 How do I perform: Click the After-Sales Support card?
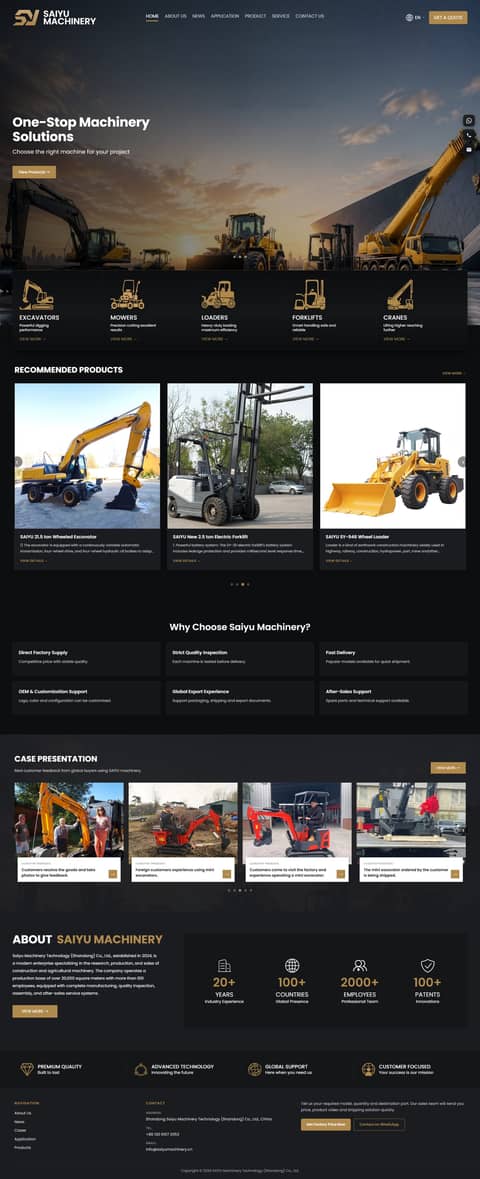tap(393, 697)
